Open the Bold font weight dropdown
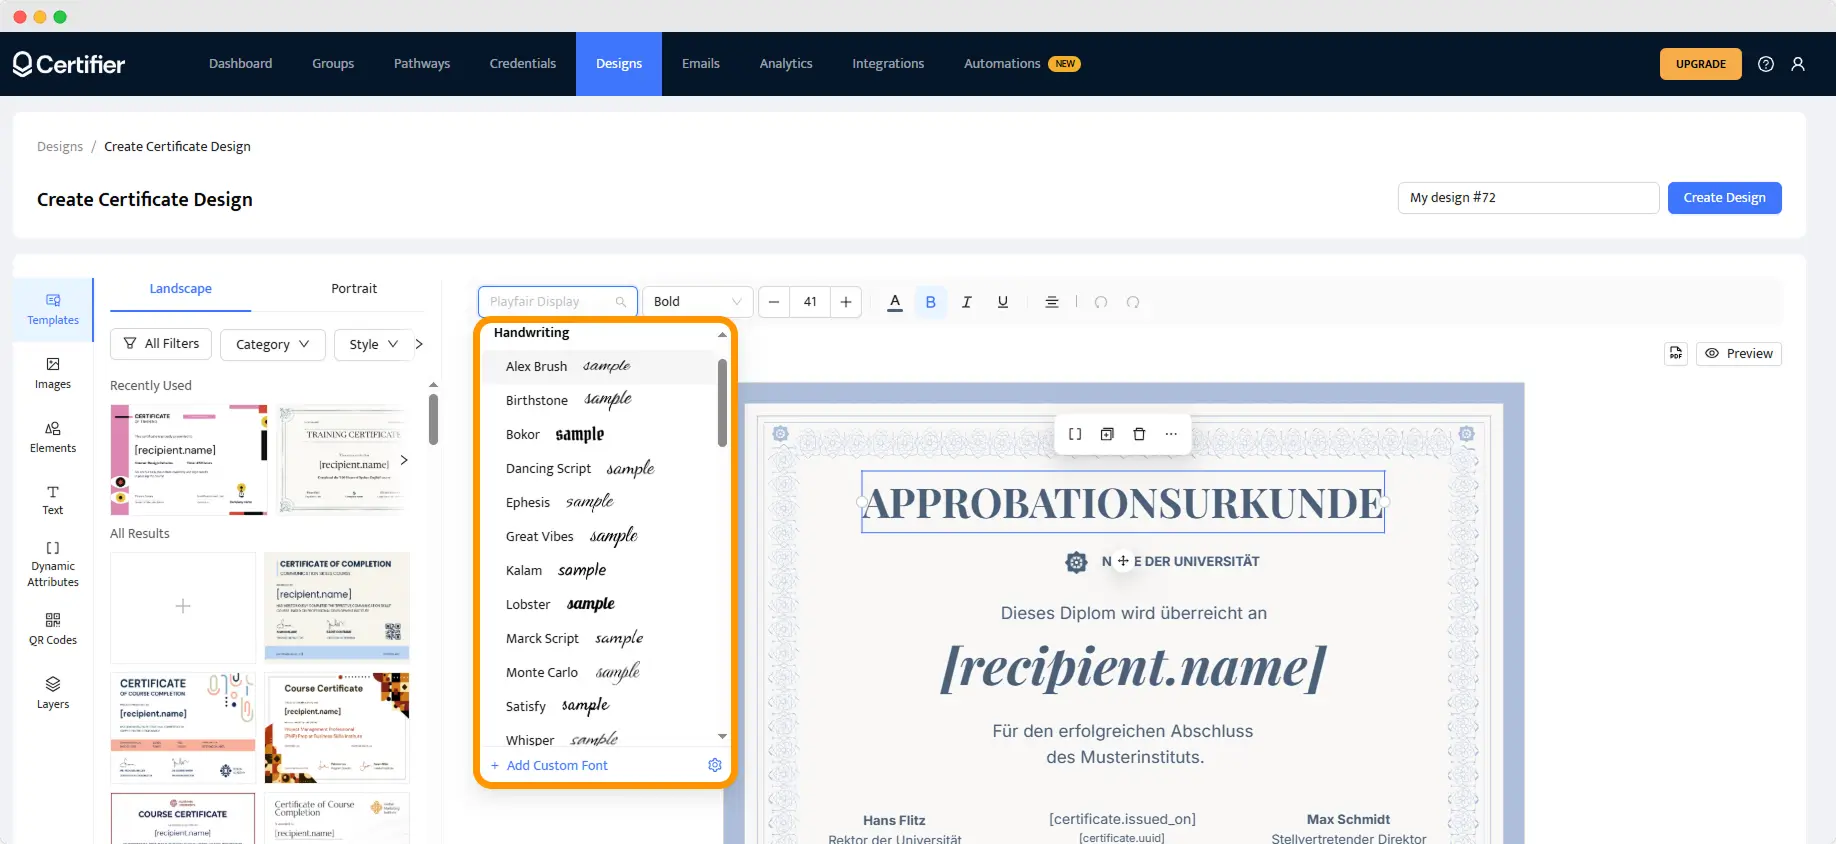This screenshot has width=1836, height=844. tap(697, 302)
